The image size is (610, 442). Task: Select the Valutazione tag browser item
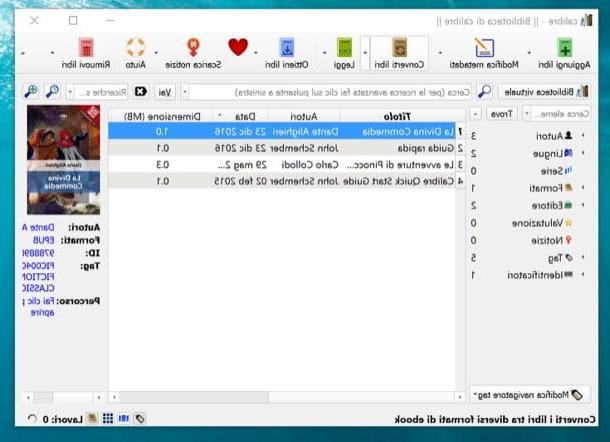[x=542, y=223]
